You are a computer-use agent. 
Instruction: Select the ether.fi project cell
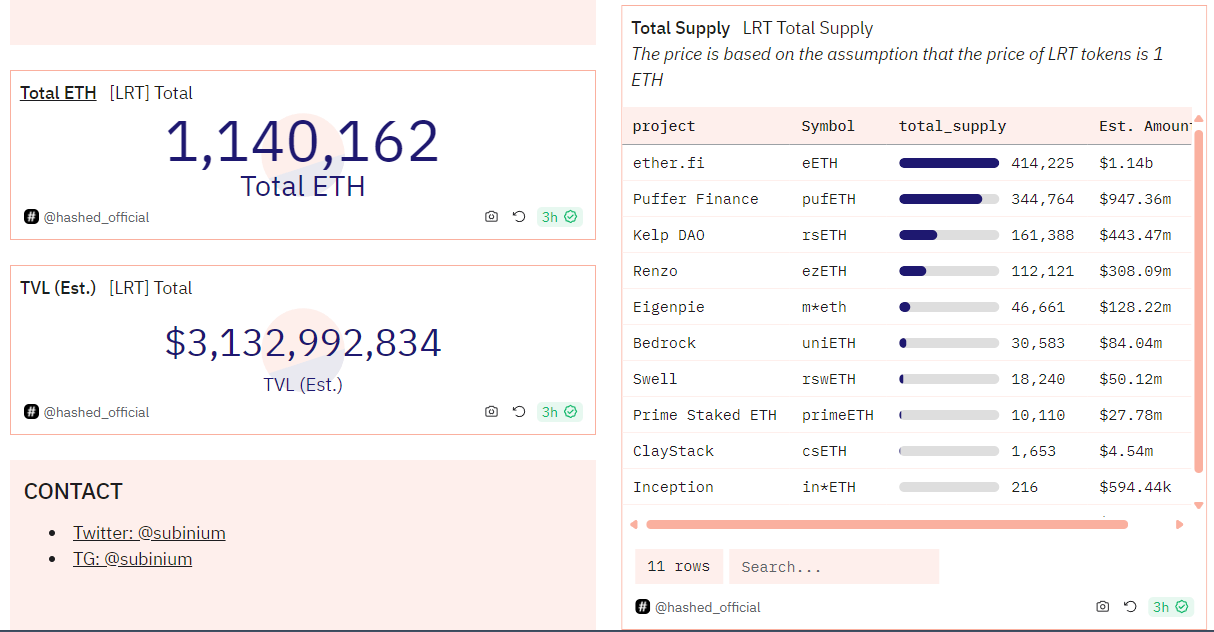click(x=669, y=163)
